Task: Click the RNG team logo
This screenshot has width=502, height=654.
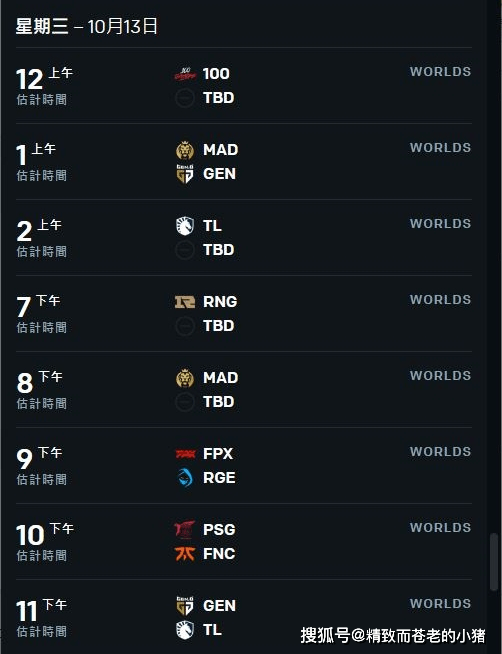Action: coord(185,302)
